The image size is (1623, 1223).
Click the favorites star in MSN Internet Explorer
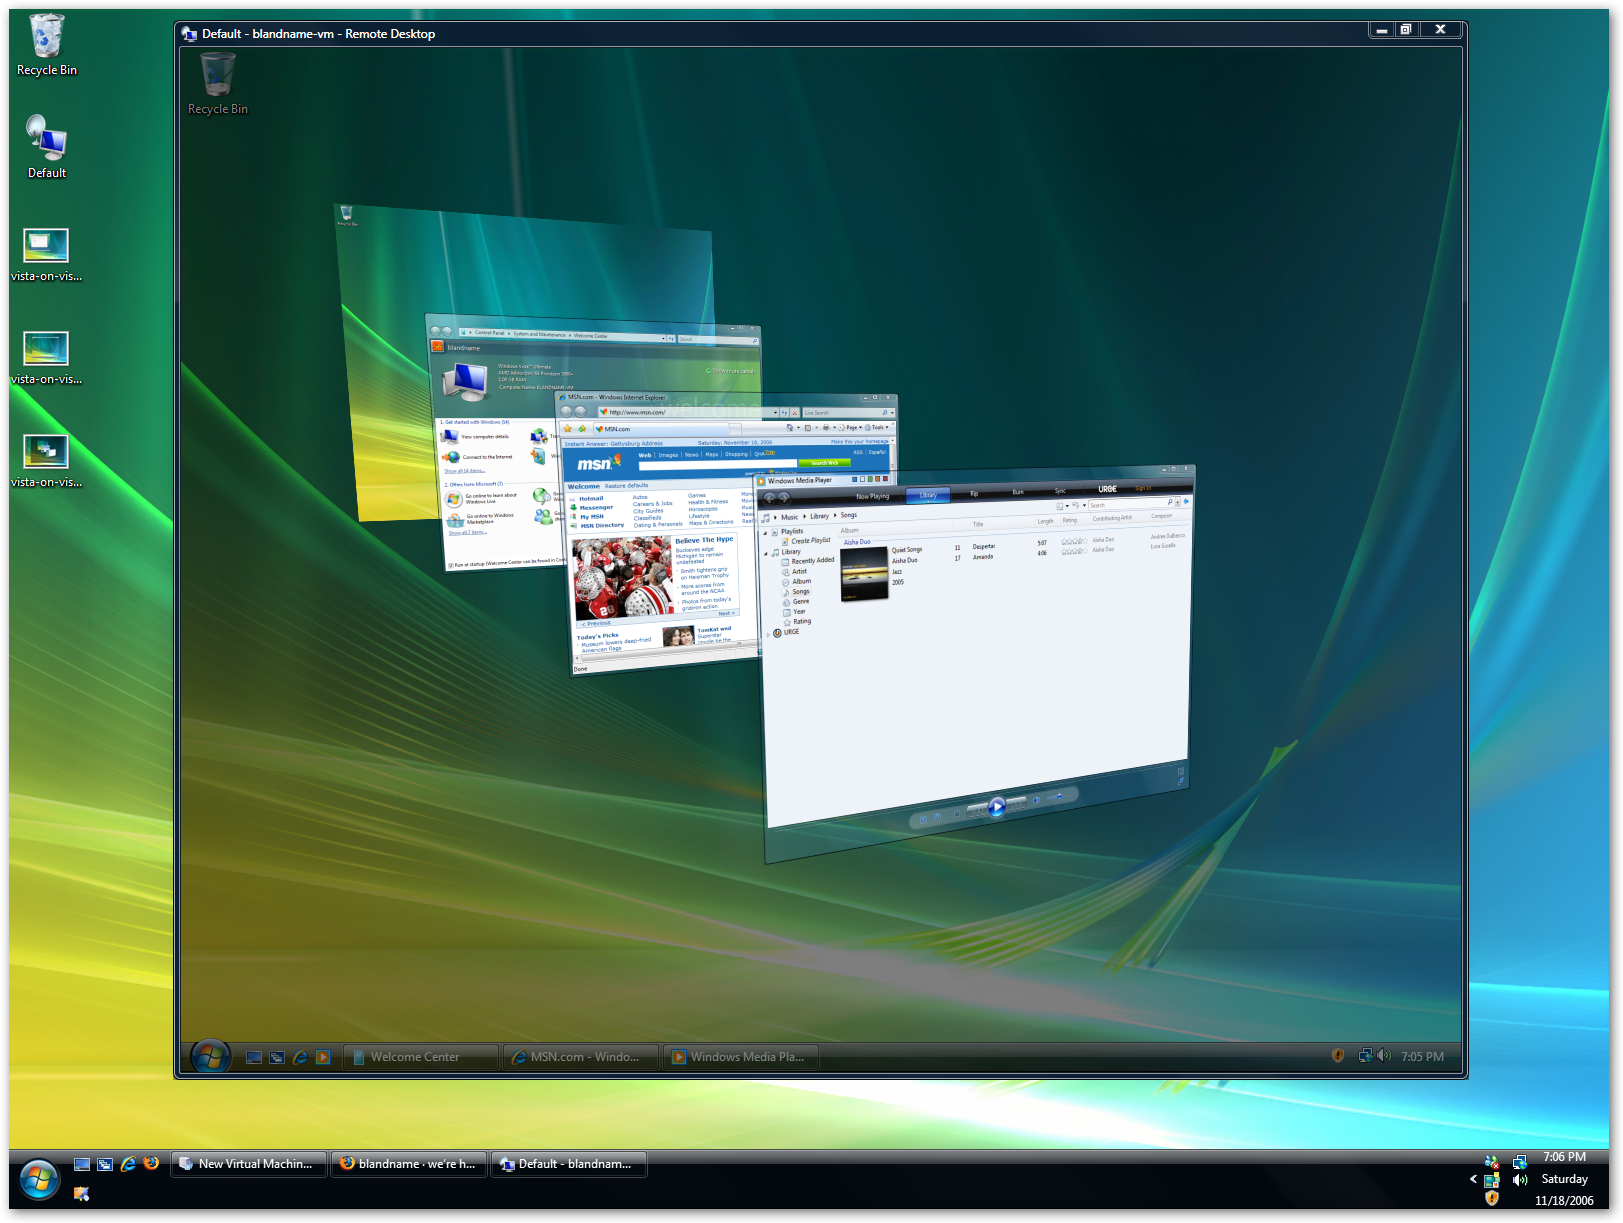click(x=568, y=428)
